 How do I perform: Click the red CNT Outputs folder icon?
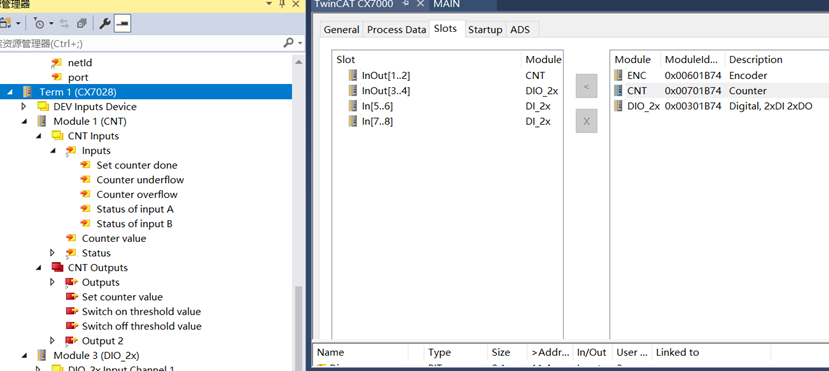click(x=57, y=267)
